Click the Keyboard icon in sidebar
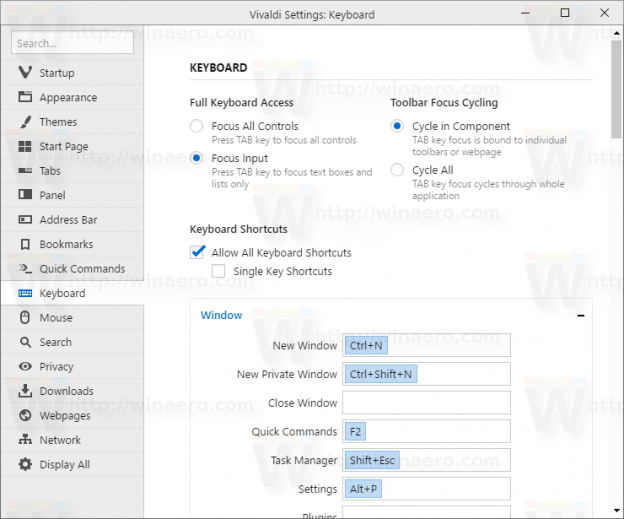Screen dimensions: 624x519 click(25, 293)
